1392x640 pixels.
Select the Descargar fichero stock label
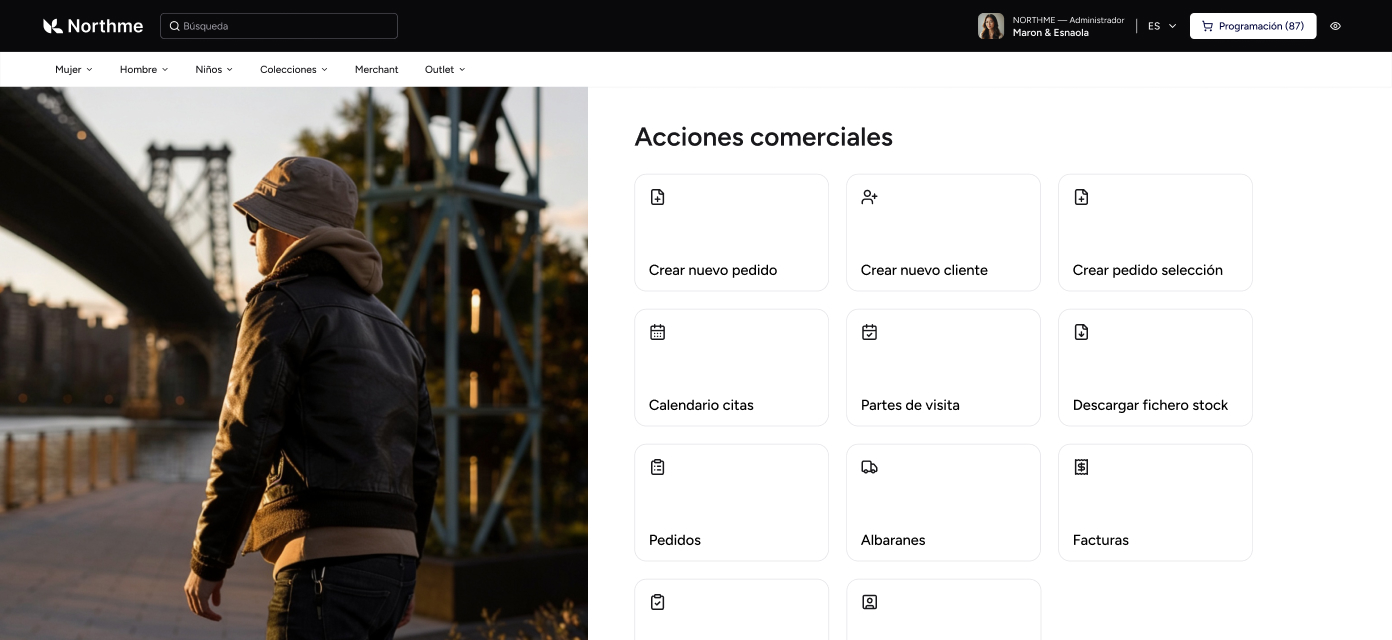[x=1150, y=405]
